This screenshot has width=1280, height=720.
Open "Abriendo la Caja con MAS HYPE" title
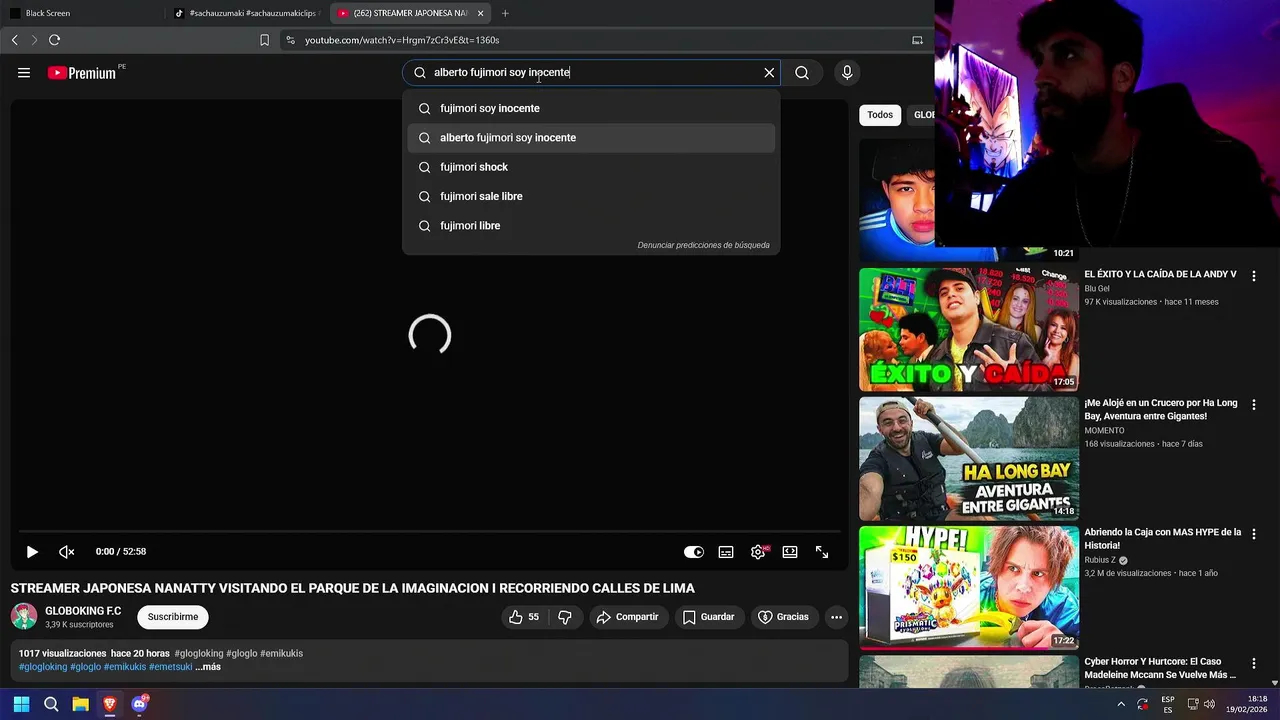pyautogui.click(x=1163, y=539)
